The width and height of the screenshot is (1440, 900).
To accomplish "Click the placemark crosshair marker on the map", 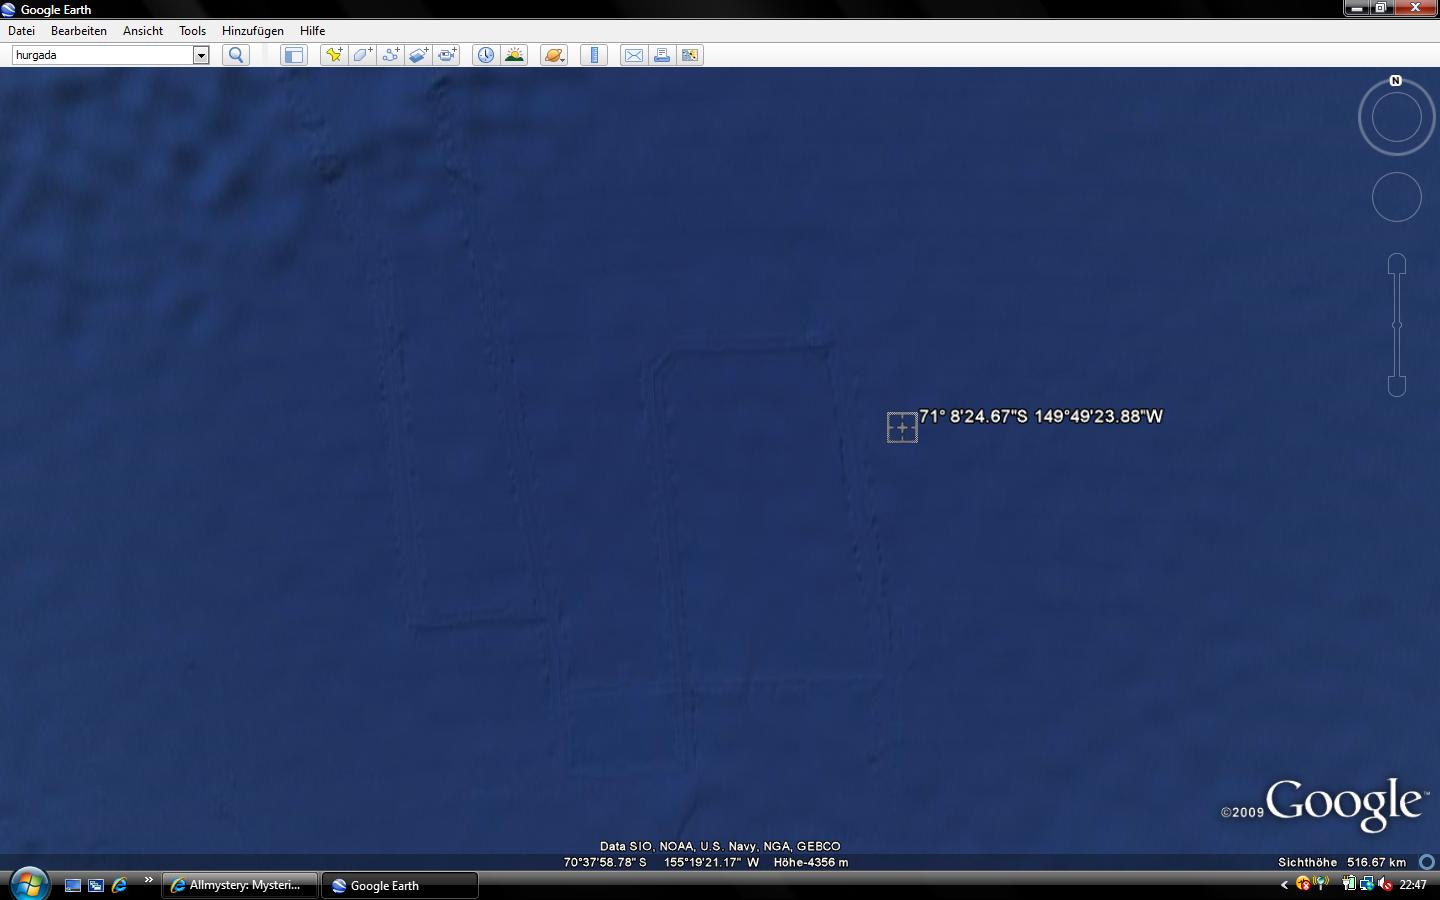I will (x=902, y=427).
